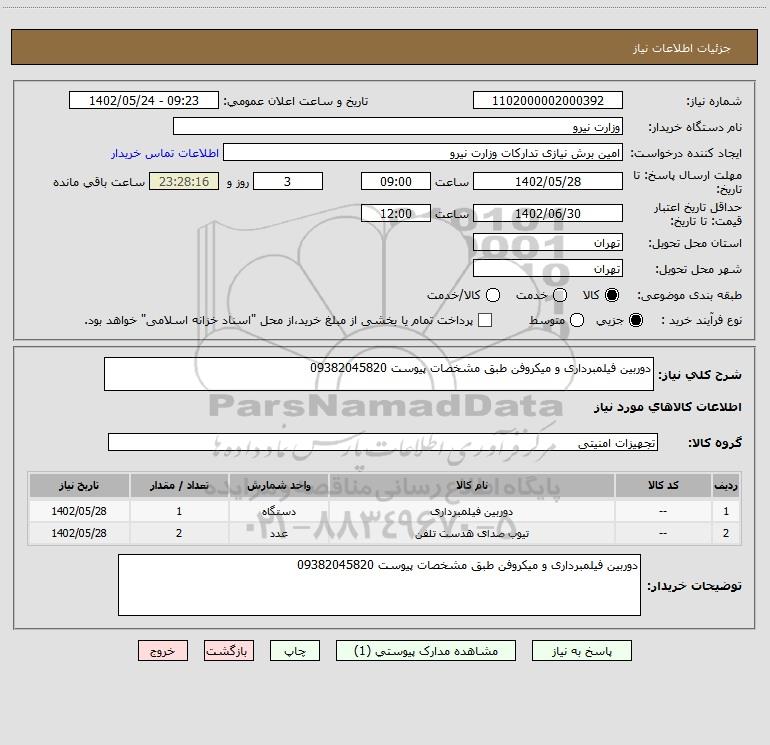Click the گروه کالا field تجهیزات امنیتی
Viewport: 770px width, 745px height.
pyautogui.click(x=383, y=442)
